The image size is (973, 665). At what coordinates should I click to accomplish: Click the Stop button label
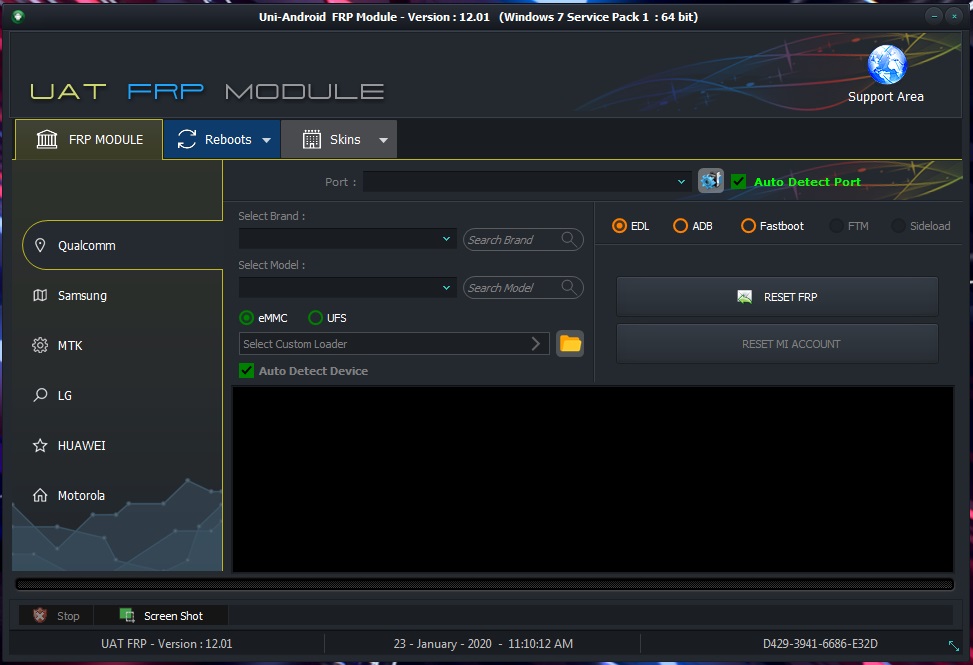click(x=68, y=616)
